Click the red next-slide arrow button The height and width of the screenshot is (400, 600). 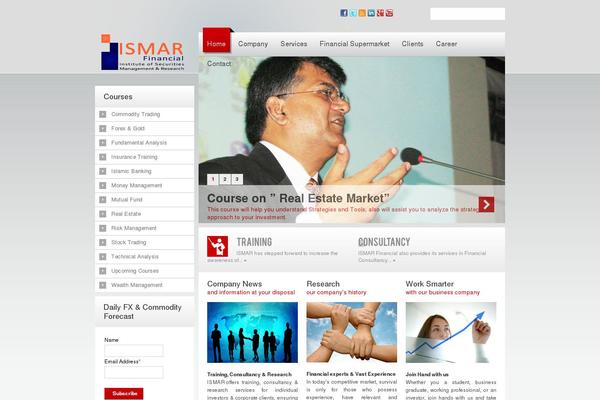[x=486, y=204]
